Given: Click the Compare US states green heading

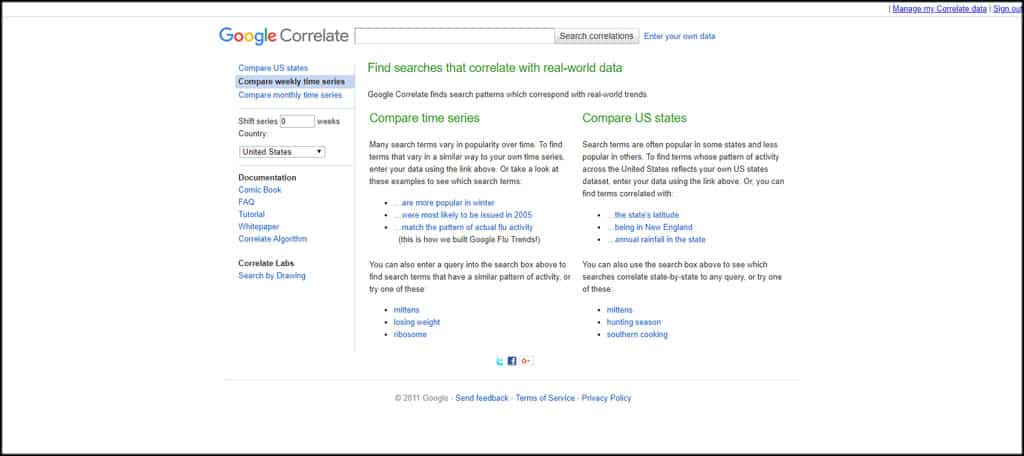Looking at the screenshot, I should [x=634, y=118].
